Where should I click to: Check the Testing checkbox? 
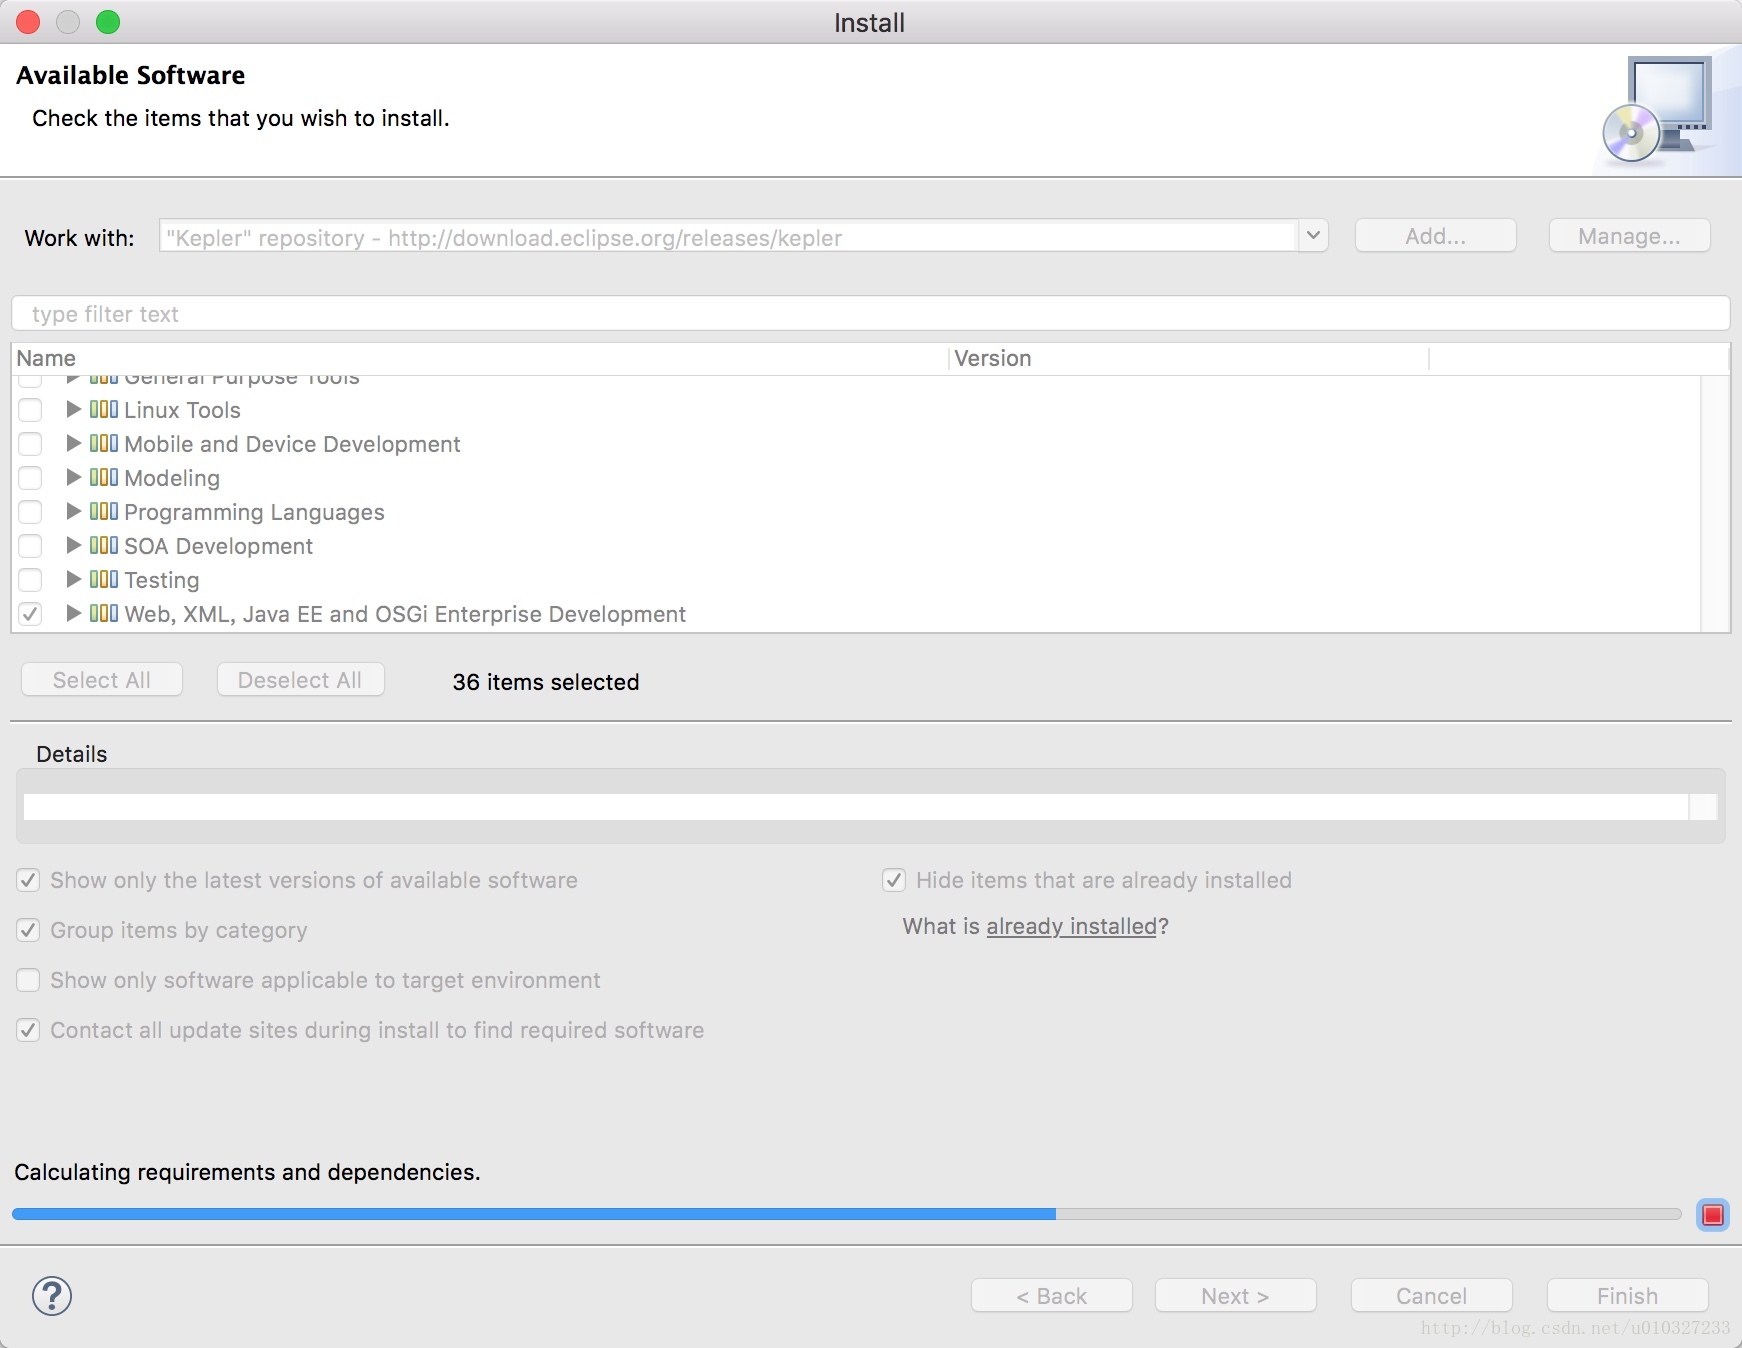(x=30, y=580)
